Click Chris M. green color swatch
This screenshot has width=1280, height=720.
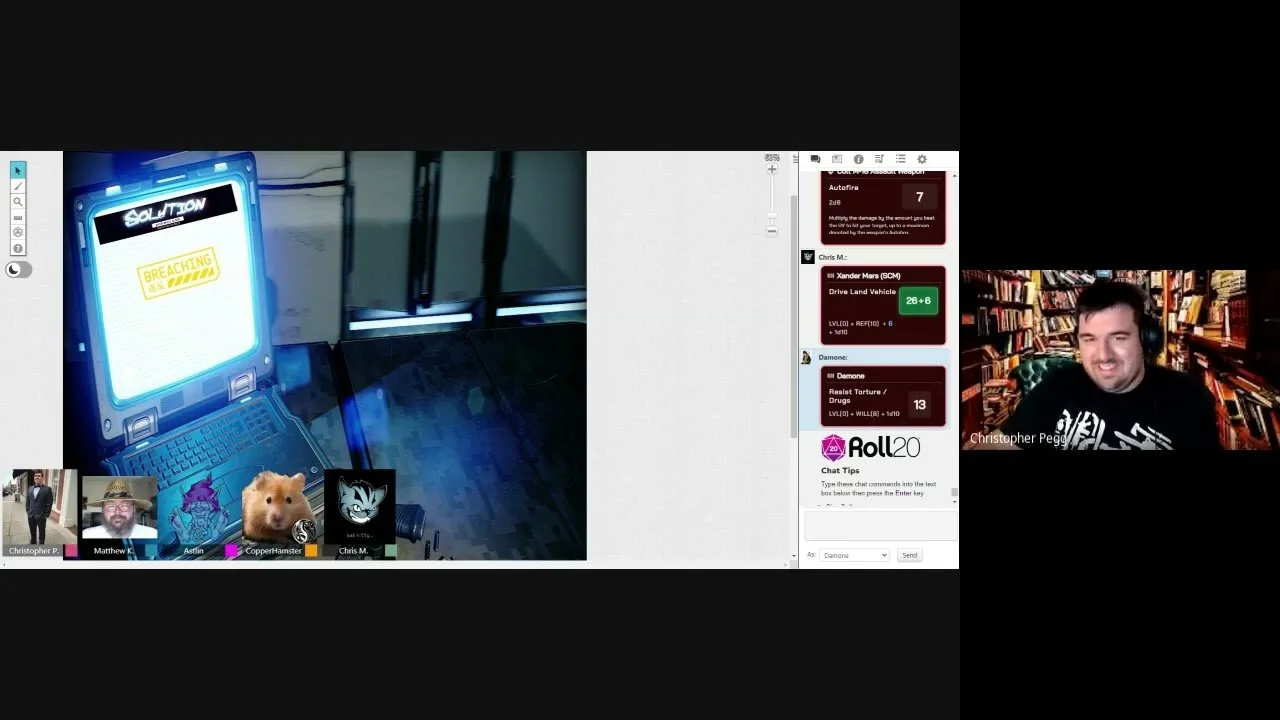(x=391, y=551)
